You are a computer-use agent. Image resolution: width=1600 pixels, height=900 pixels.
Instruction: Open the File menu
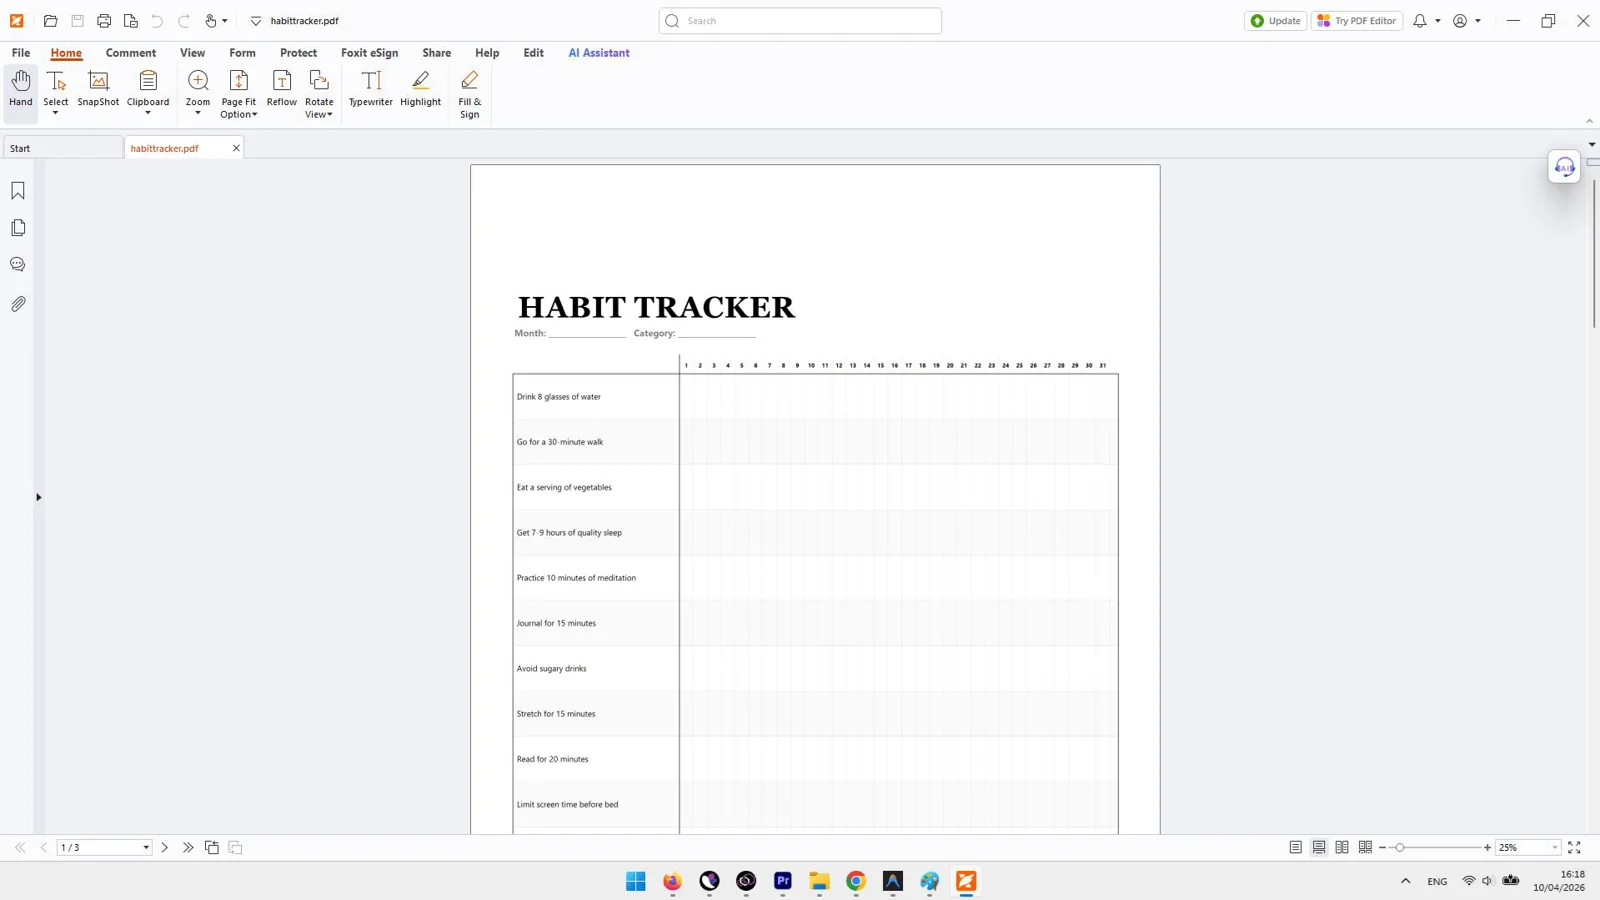click(21, 53)
